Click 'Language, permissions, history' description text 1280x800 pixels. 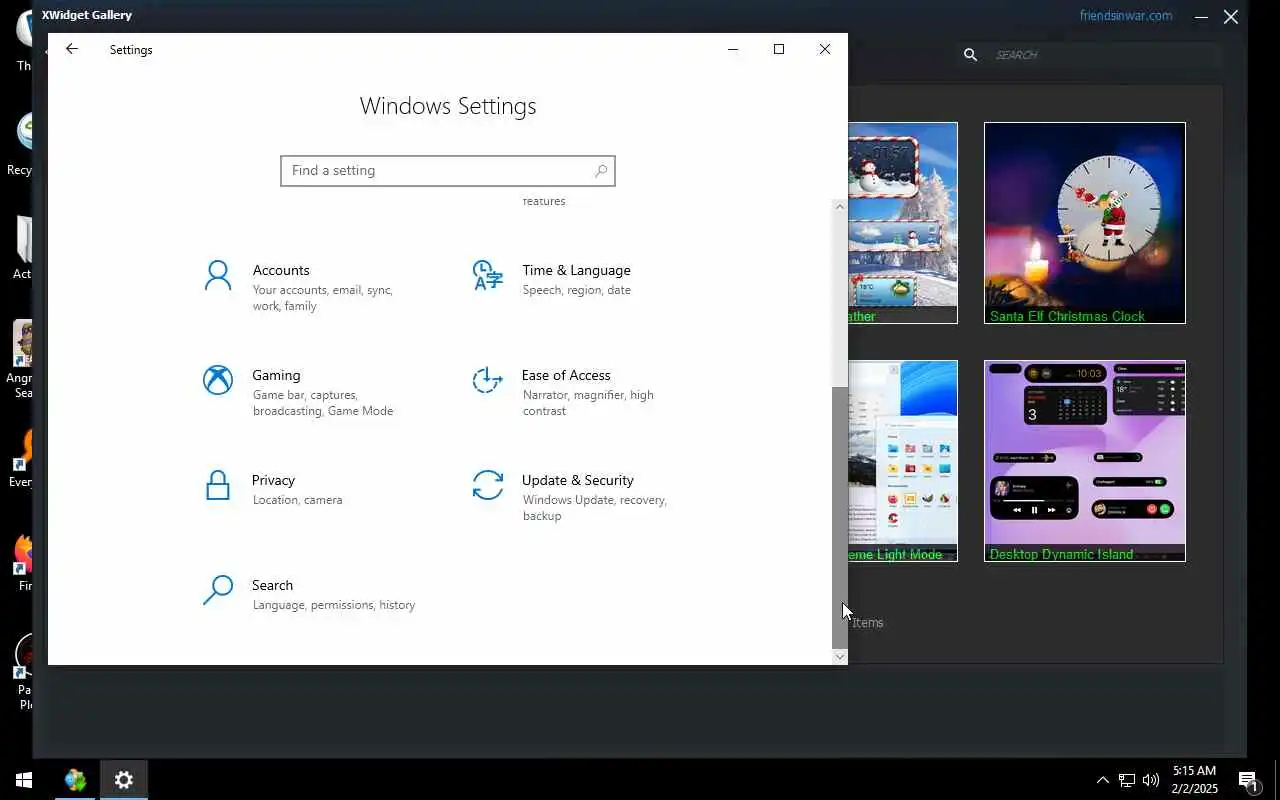click(x=334, y=605)
